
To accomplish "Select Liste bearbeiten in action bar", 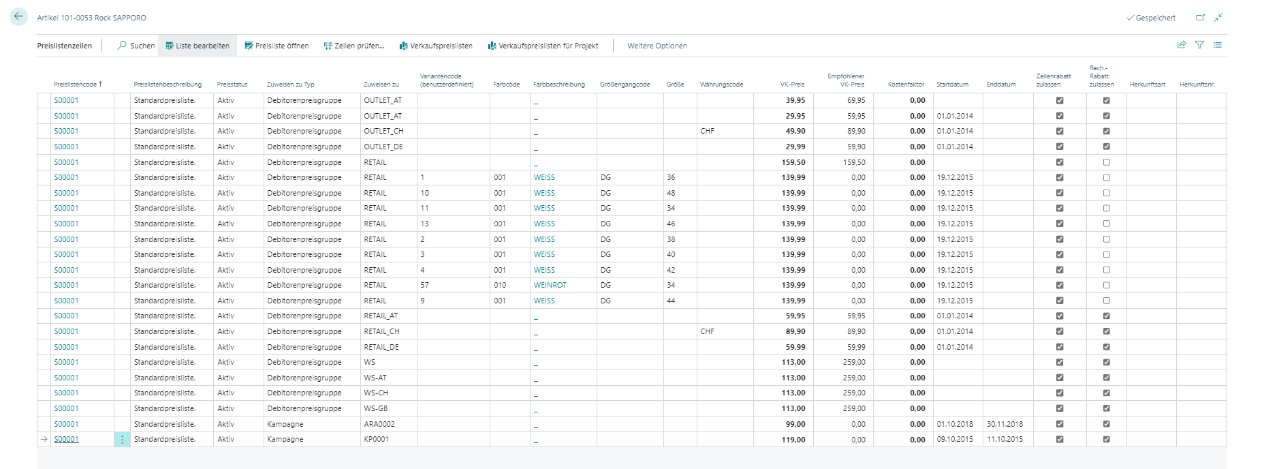I will tap(197, 46).
